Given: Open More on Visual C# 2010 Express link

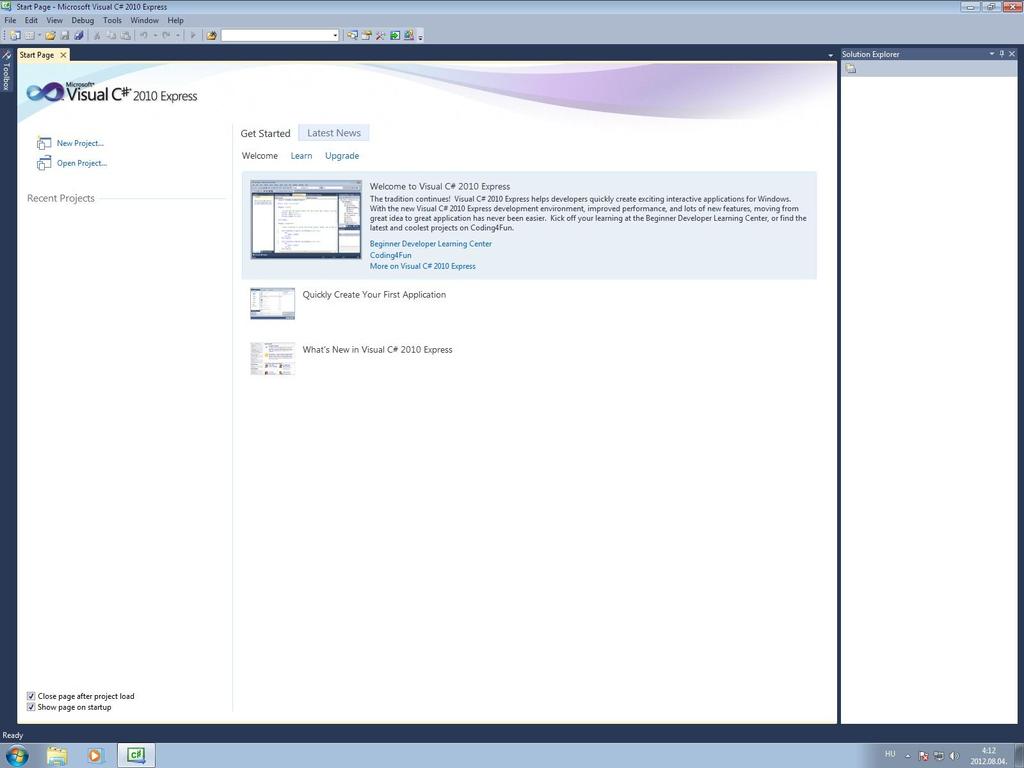Looking at the screenshot, I should pos(423,266).
